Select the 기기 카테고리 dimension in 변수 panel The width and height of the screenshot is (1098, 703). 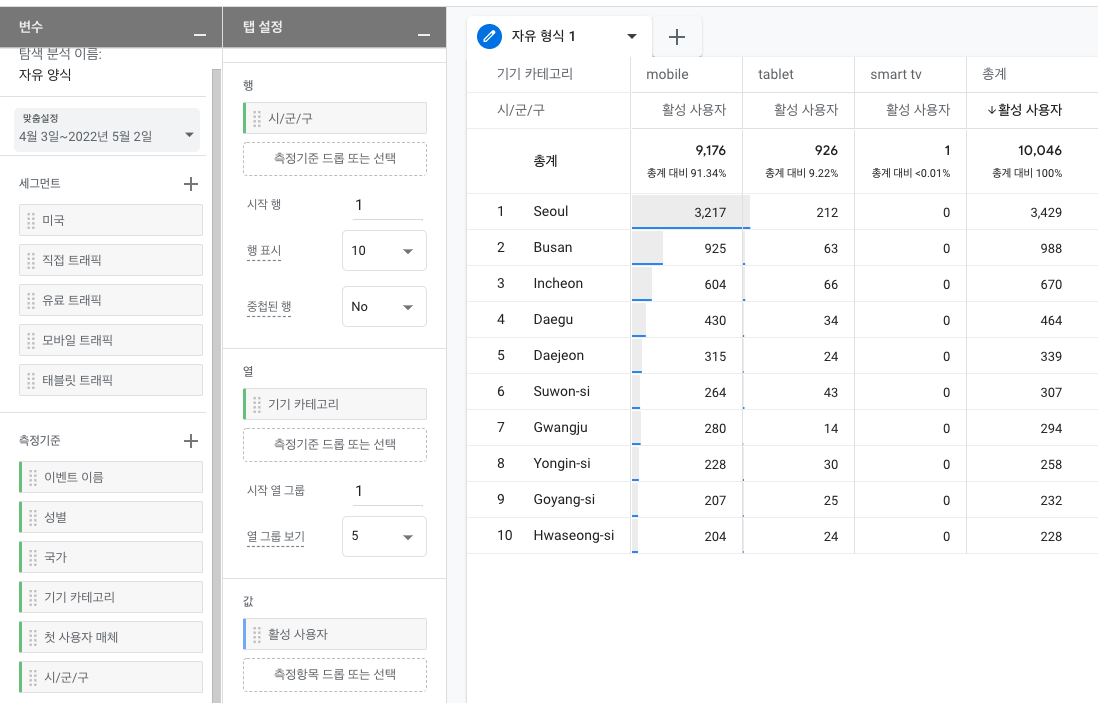point(111,597)
